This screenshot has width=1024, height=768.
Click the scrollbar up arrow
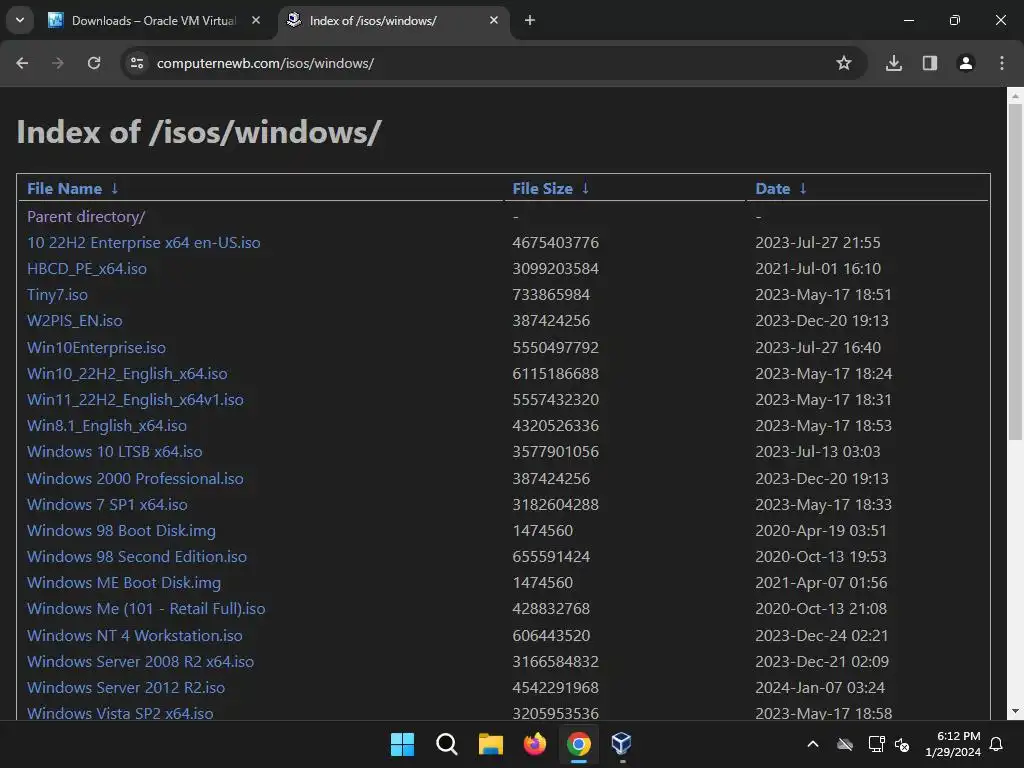[x=1015, y=96]
